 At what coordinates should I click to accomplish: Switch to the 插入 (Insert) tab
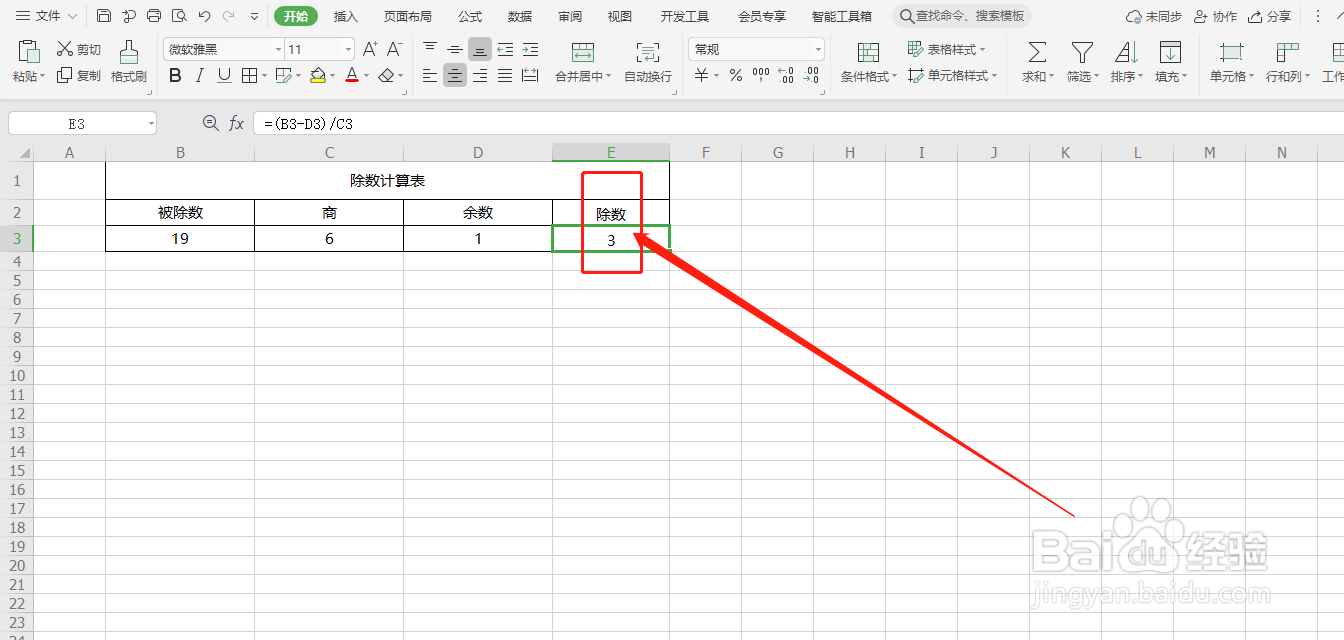(346, 16)
